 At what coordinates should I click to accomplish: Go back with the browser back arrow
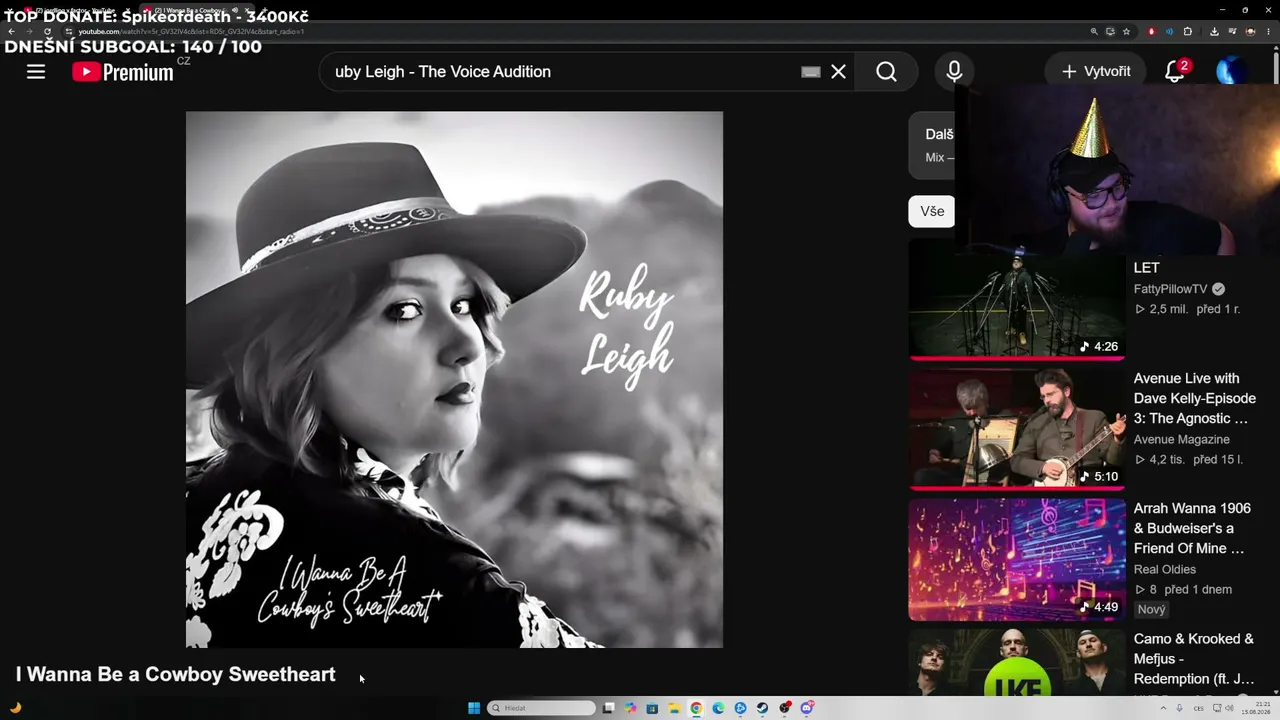click(x=11, y=31)
